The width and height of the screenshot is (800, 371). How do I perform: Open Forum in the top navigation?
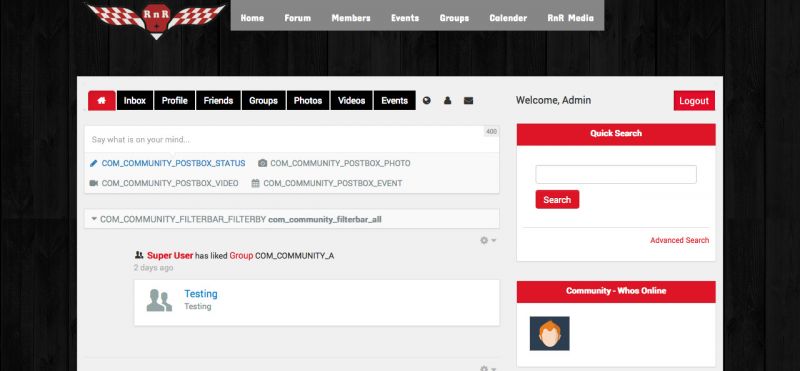[297, 18]
